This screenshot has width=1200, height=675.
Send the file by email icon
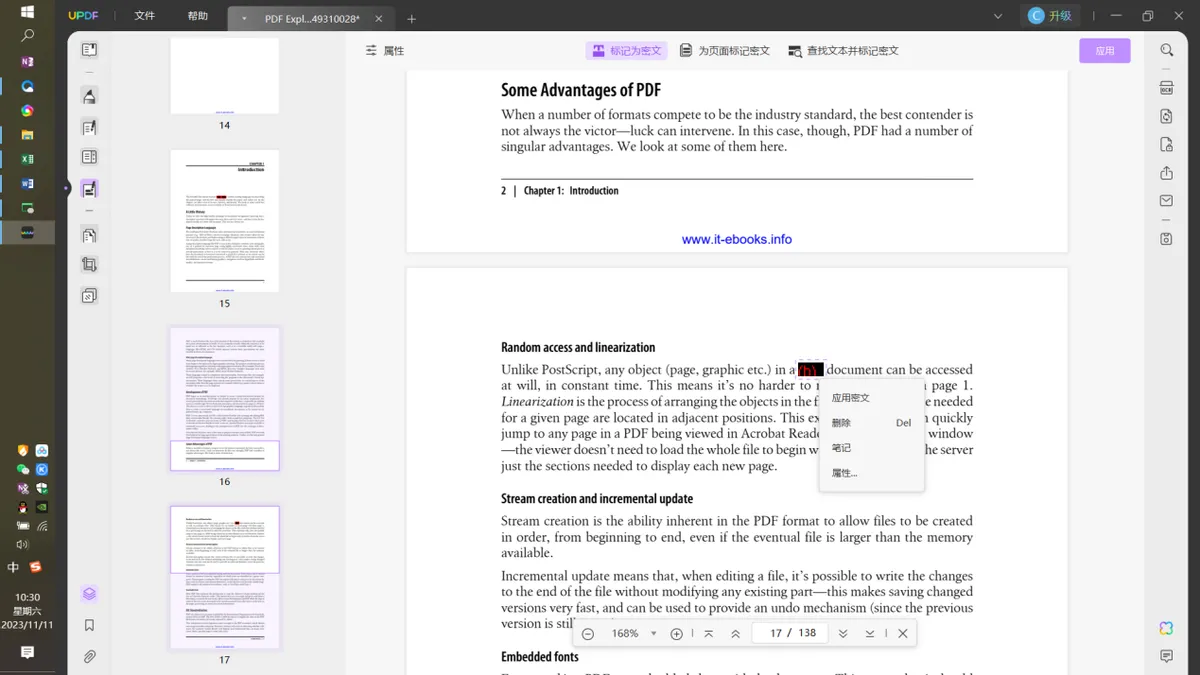(x=1166, y=201)
